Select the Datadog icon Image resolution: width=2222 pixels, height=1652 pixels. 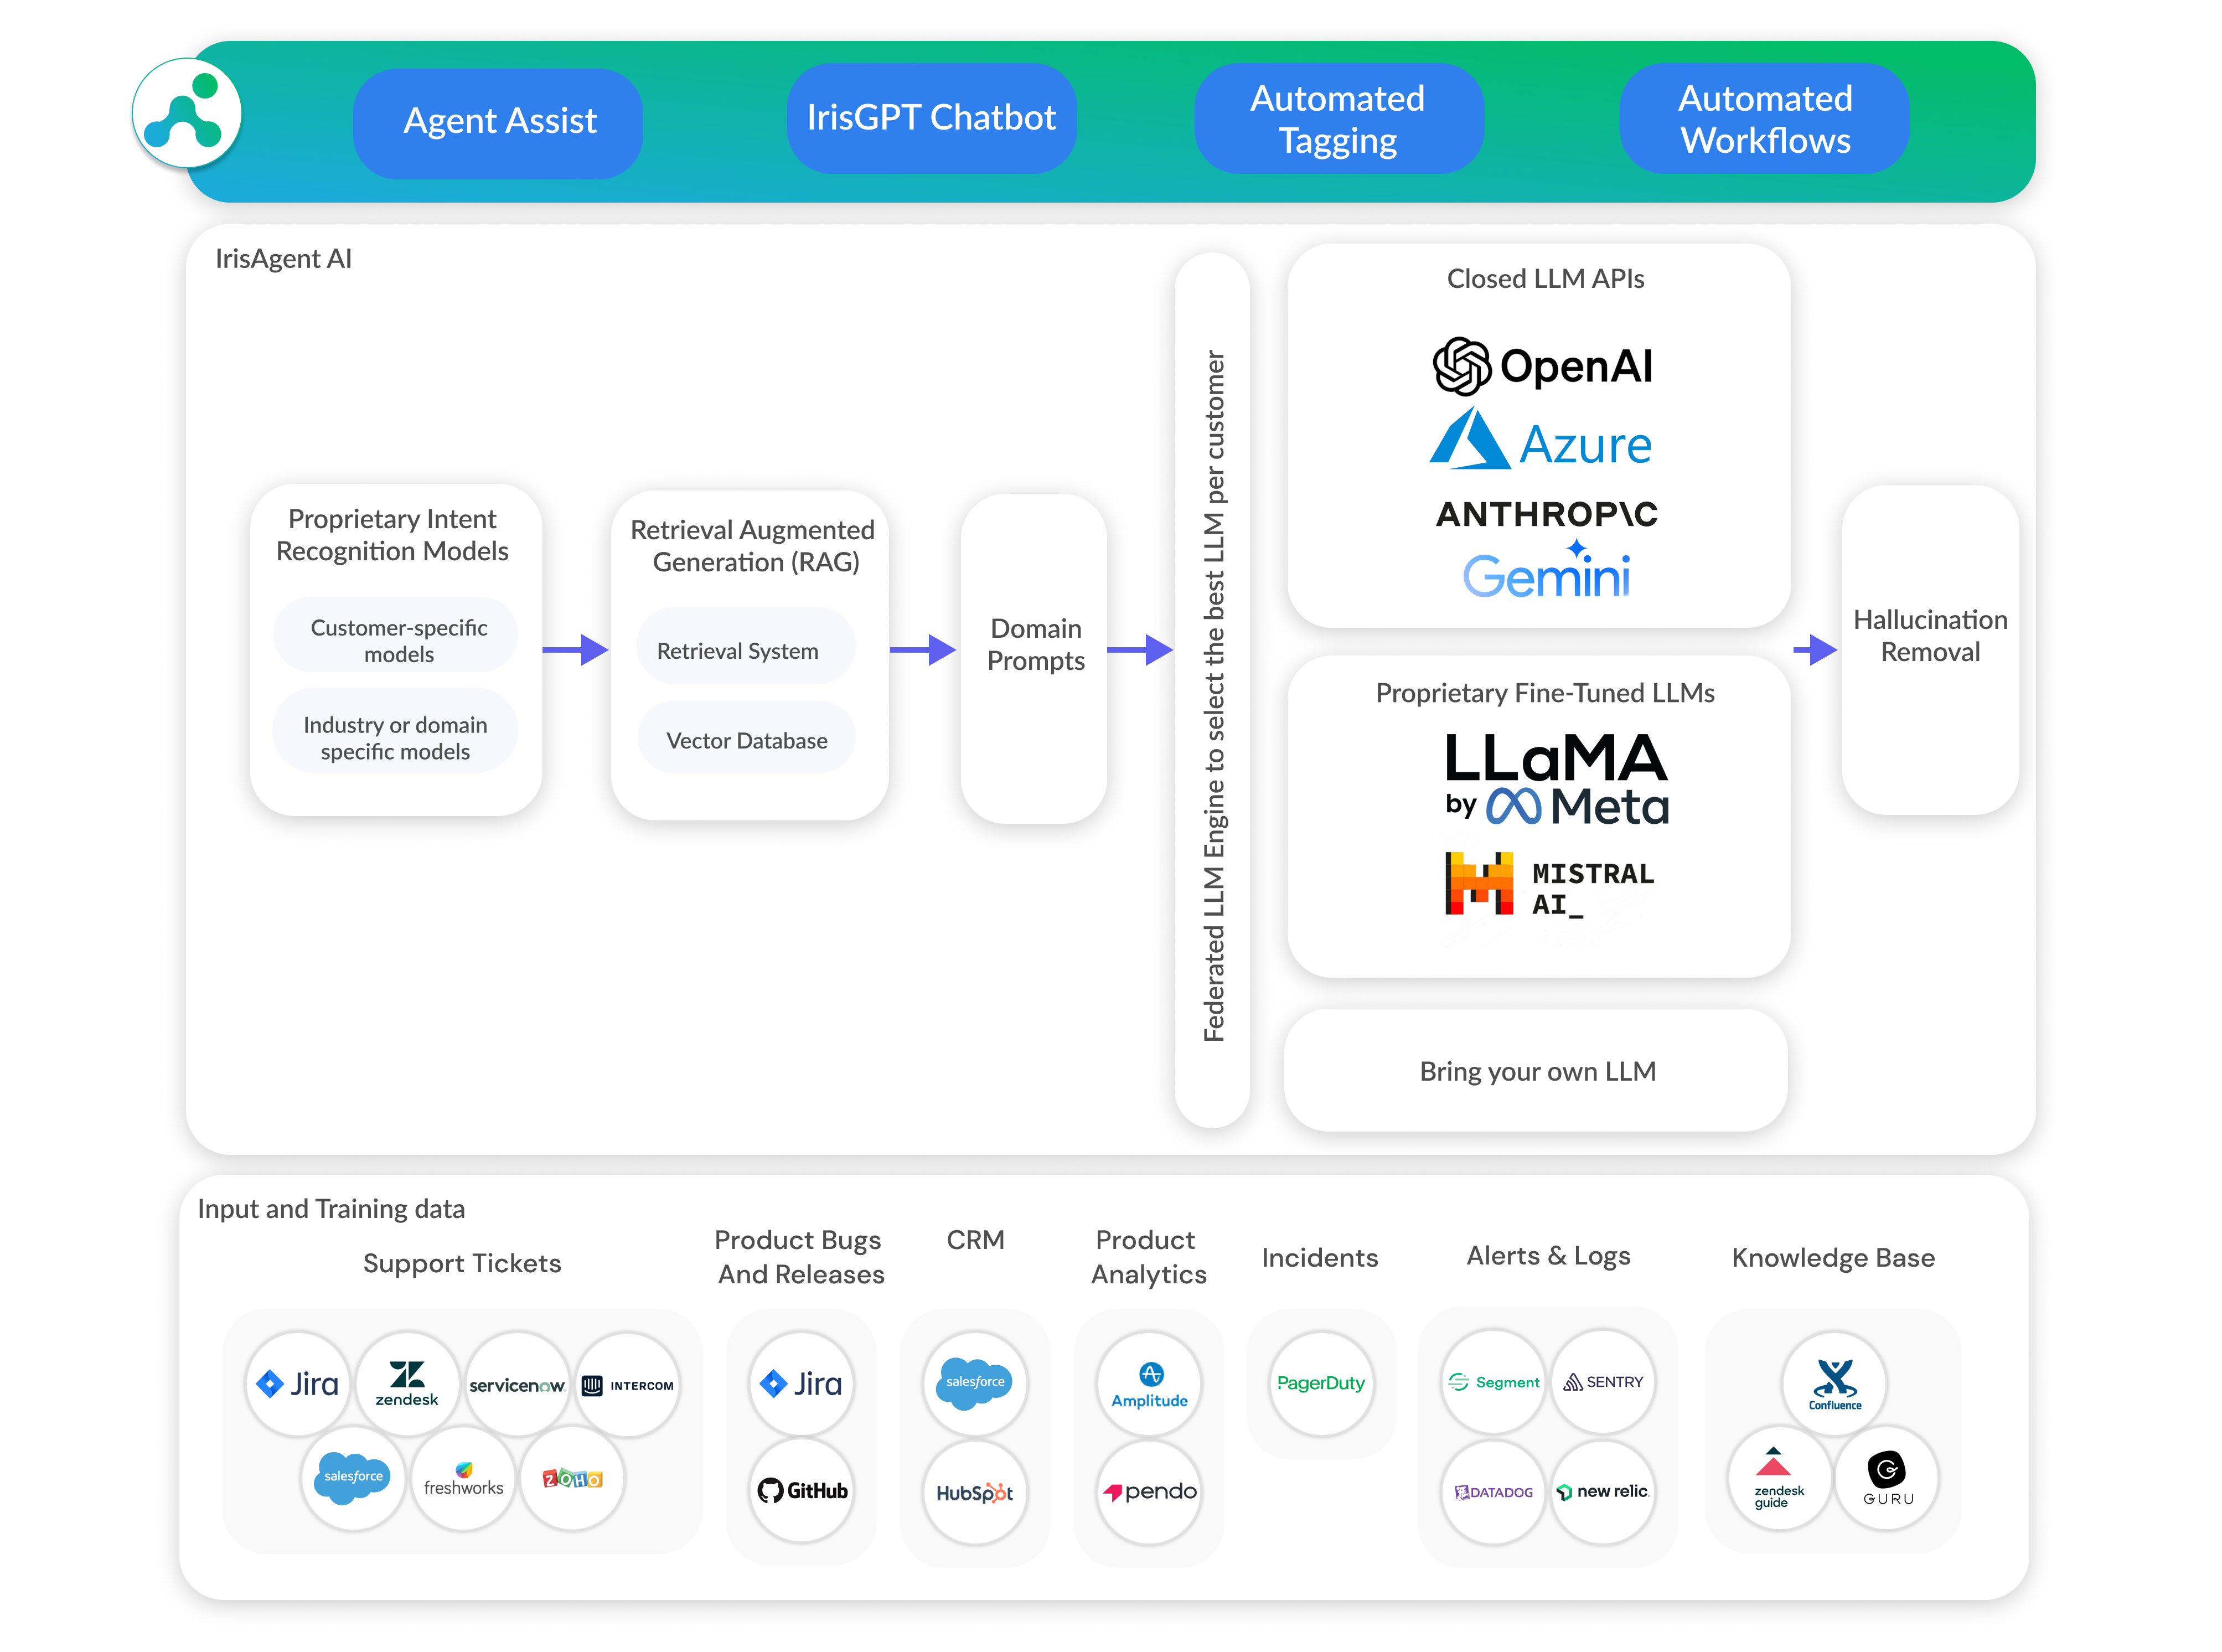tap(1493, 1492)
